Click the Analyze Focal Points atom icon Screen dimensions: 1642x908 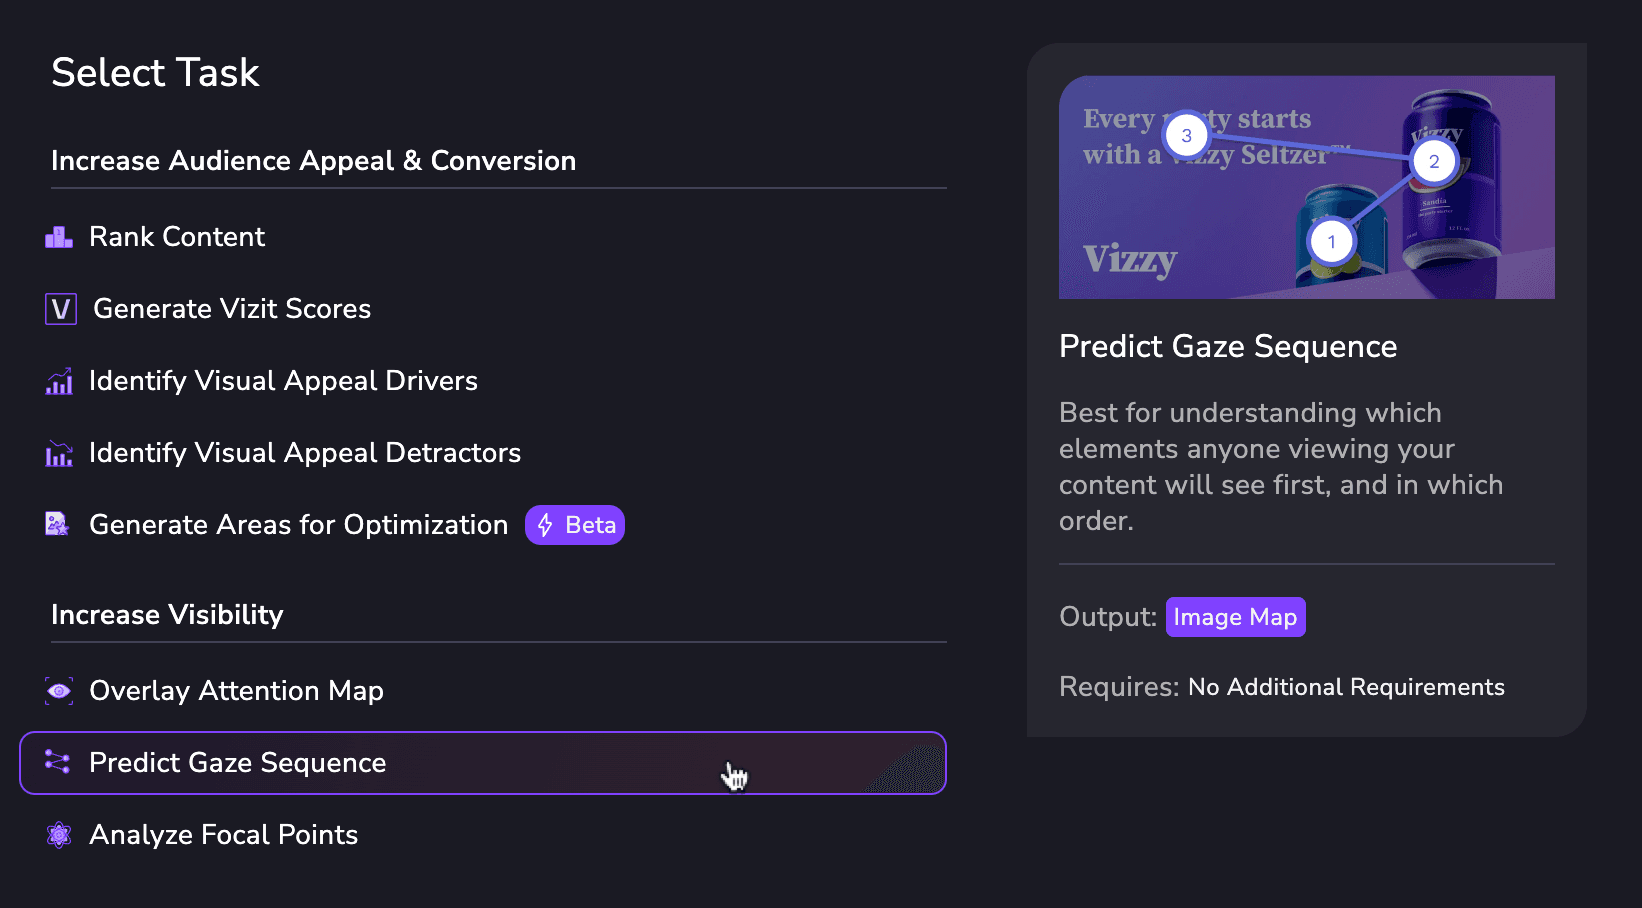(59, 835)
